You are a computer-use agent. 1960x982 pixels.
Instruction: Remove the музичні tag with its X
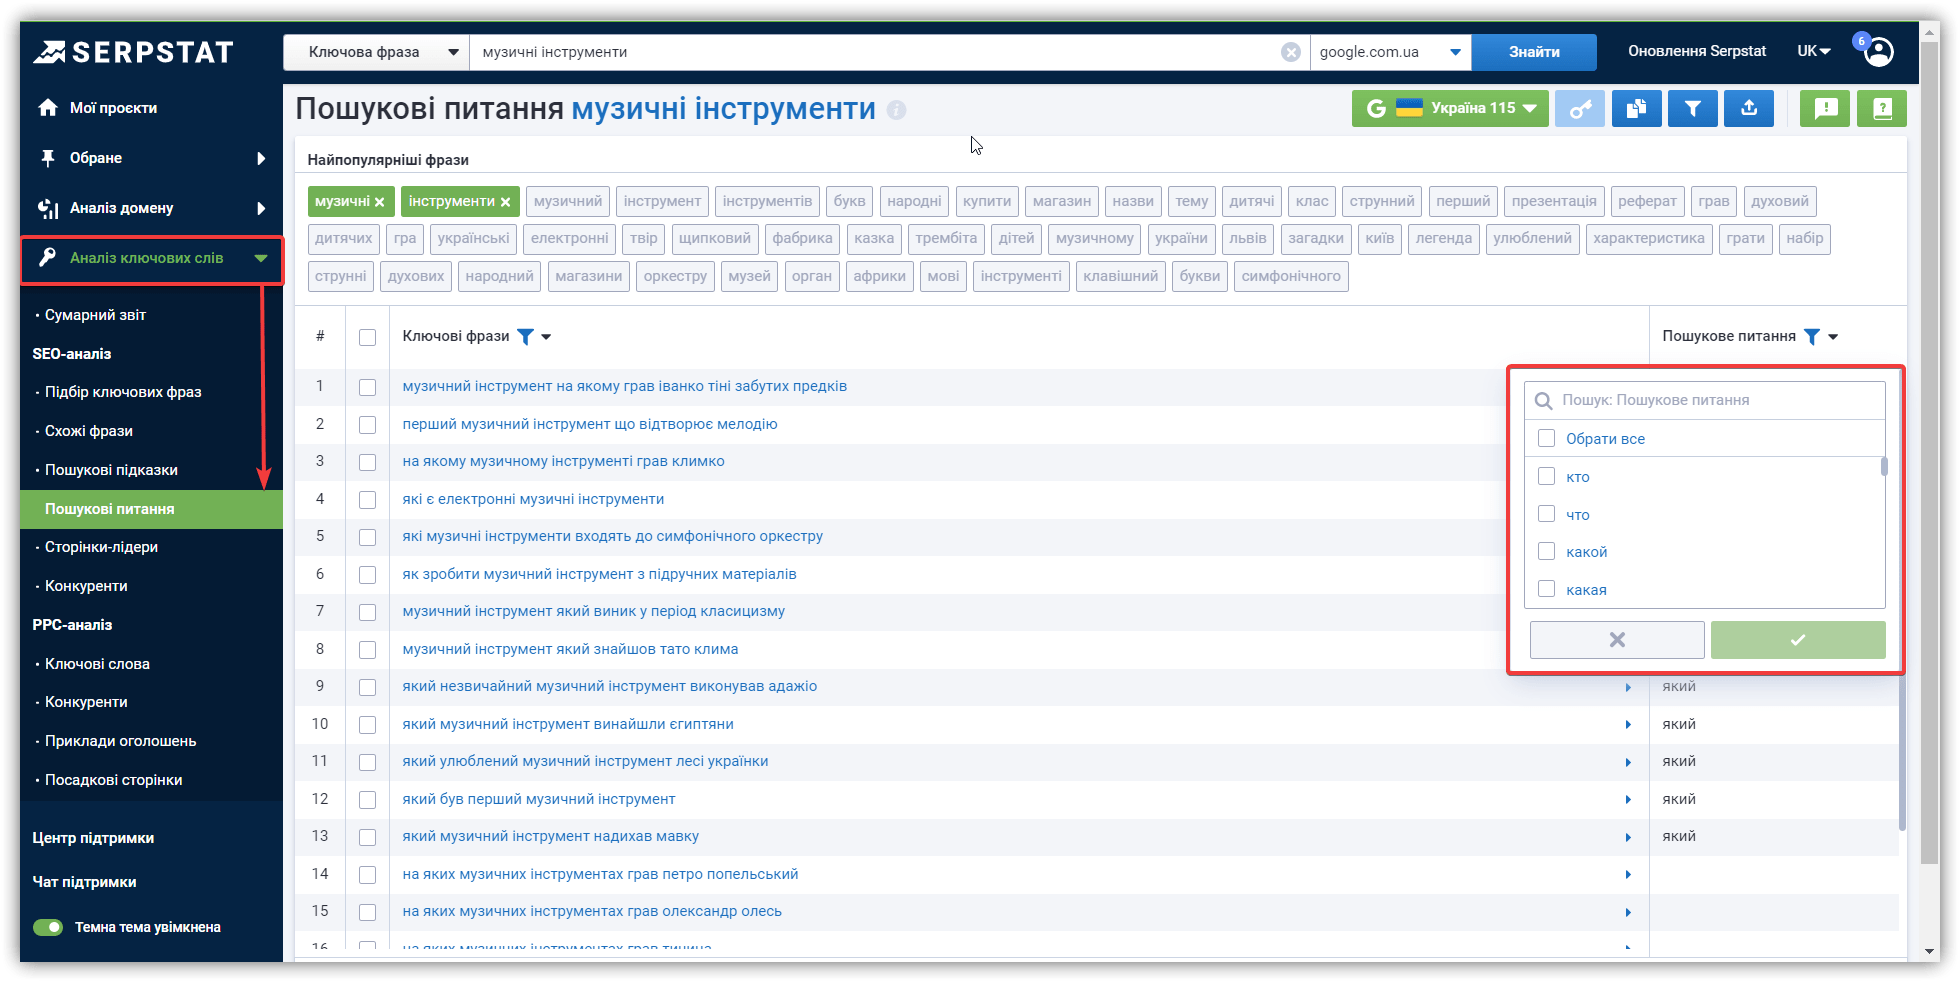pos(379,202)
